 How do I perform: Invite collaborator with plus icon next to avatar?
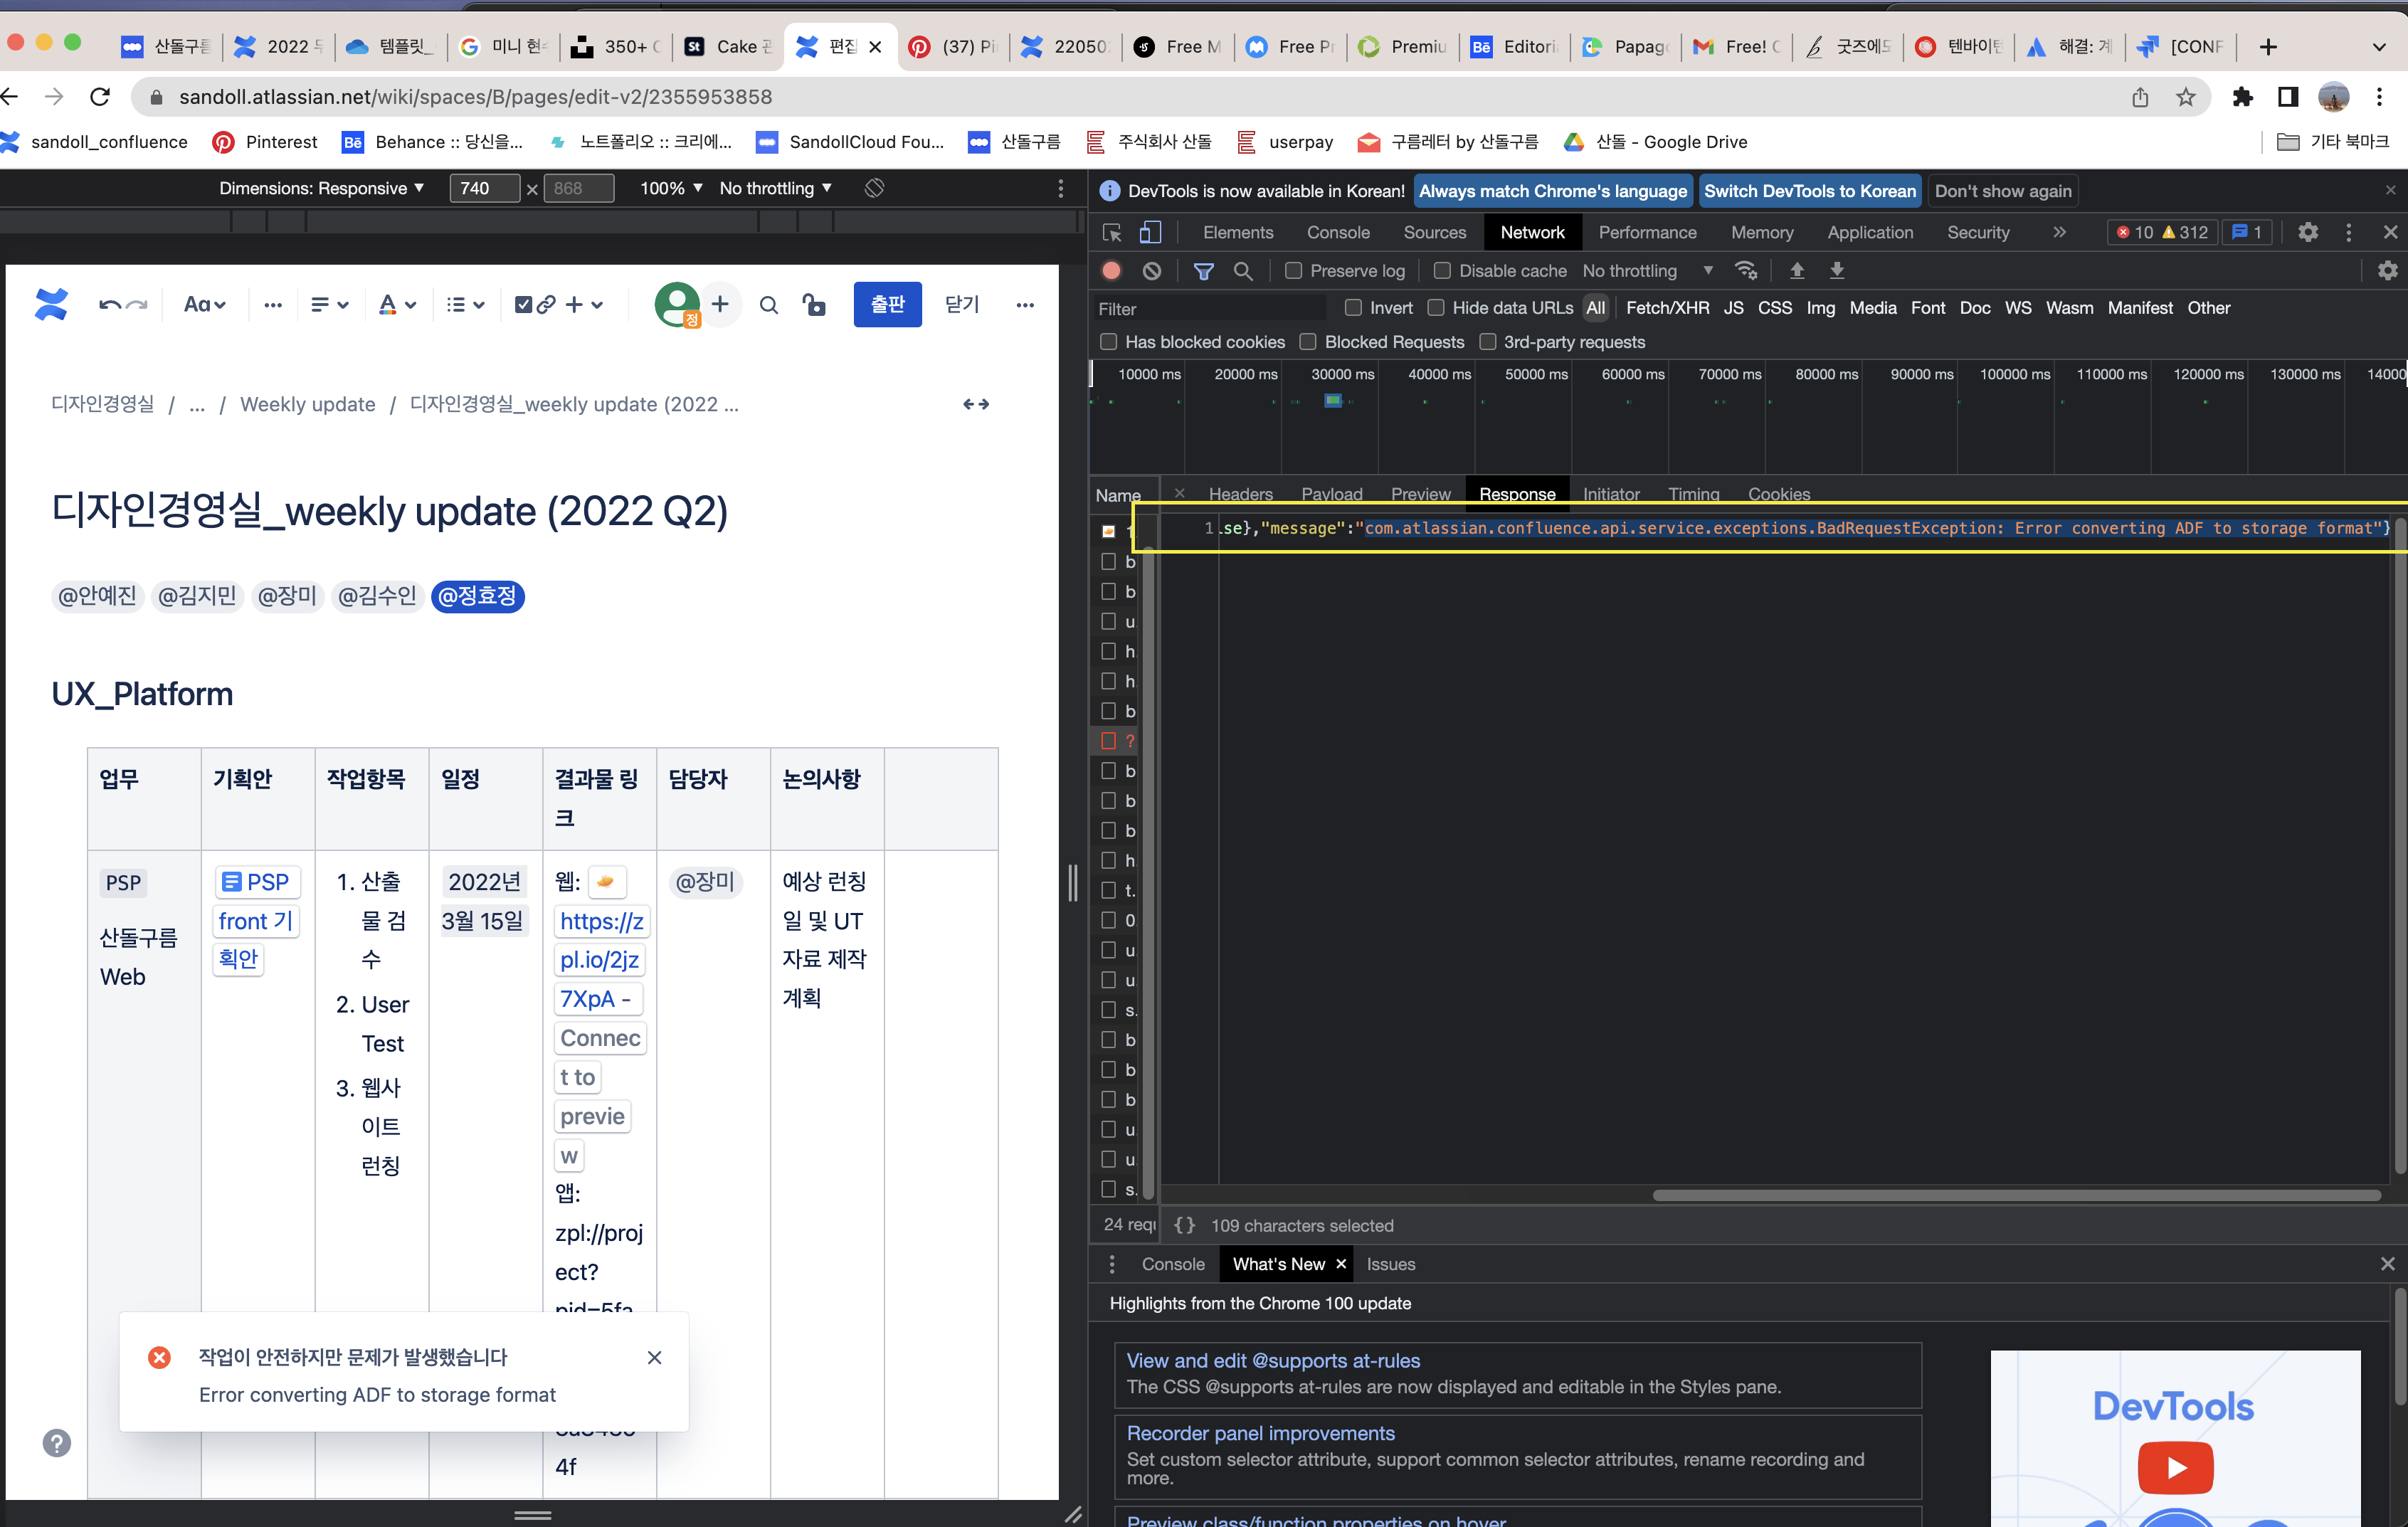click(720, 304)
